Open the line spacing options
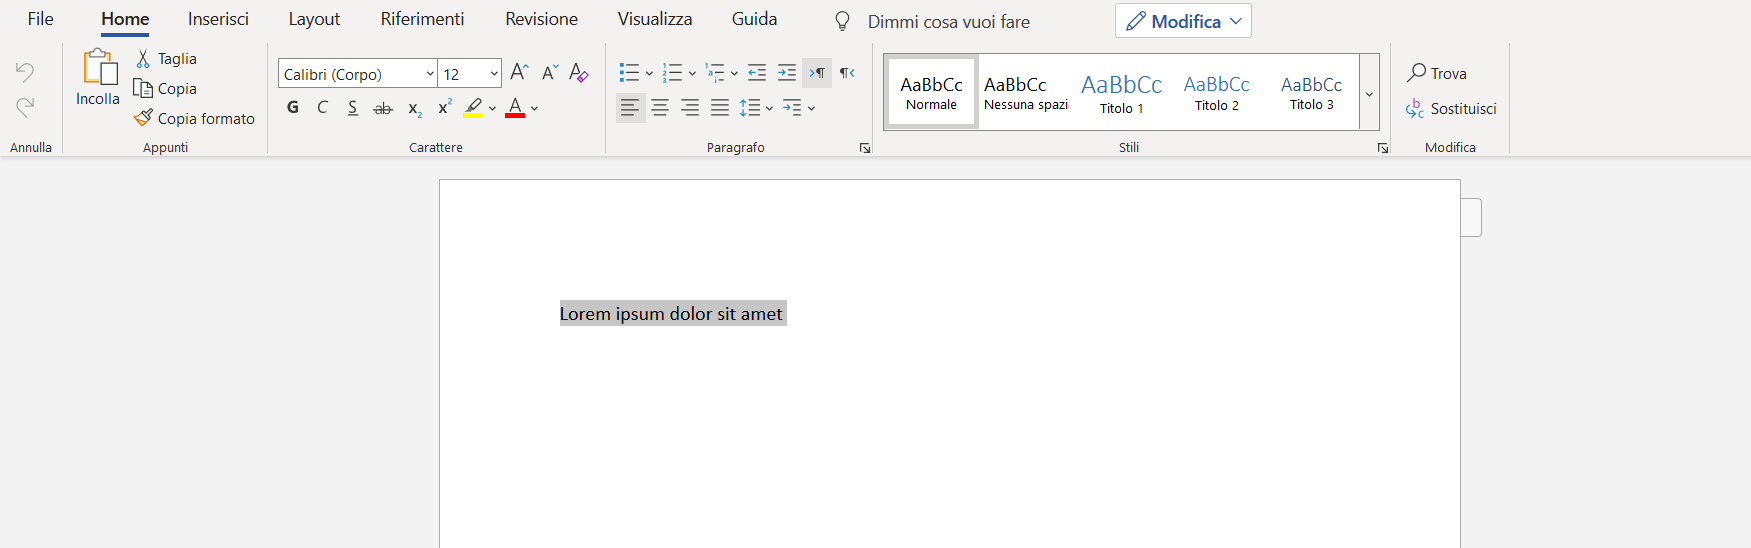 (750, 107)
